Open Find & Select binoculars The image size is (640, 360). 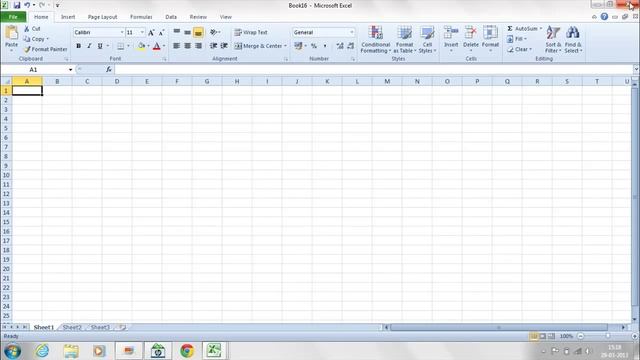pyautogui.click(x=573, y=39)
